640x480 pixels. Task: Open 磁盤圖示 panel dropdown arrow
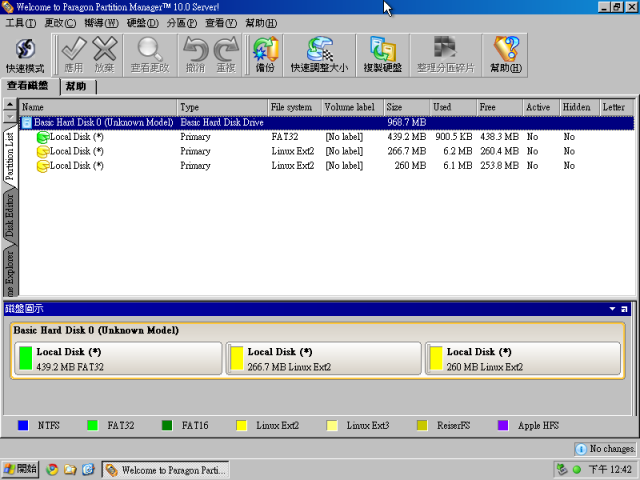612,309
